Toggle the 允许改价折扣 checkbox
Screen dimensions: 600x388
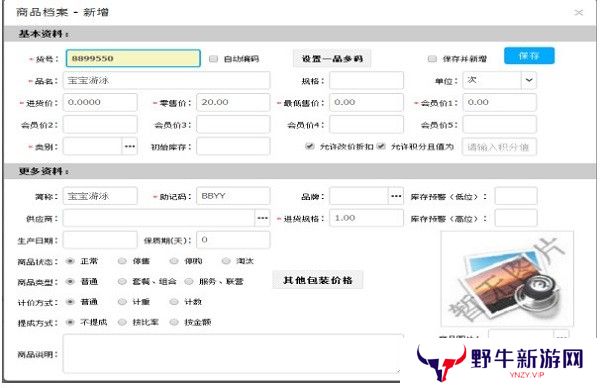[310, 146]
